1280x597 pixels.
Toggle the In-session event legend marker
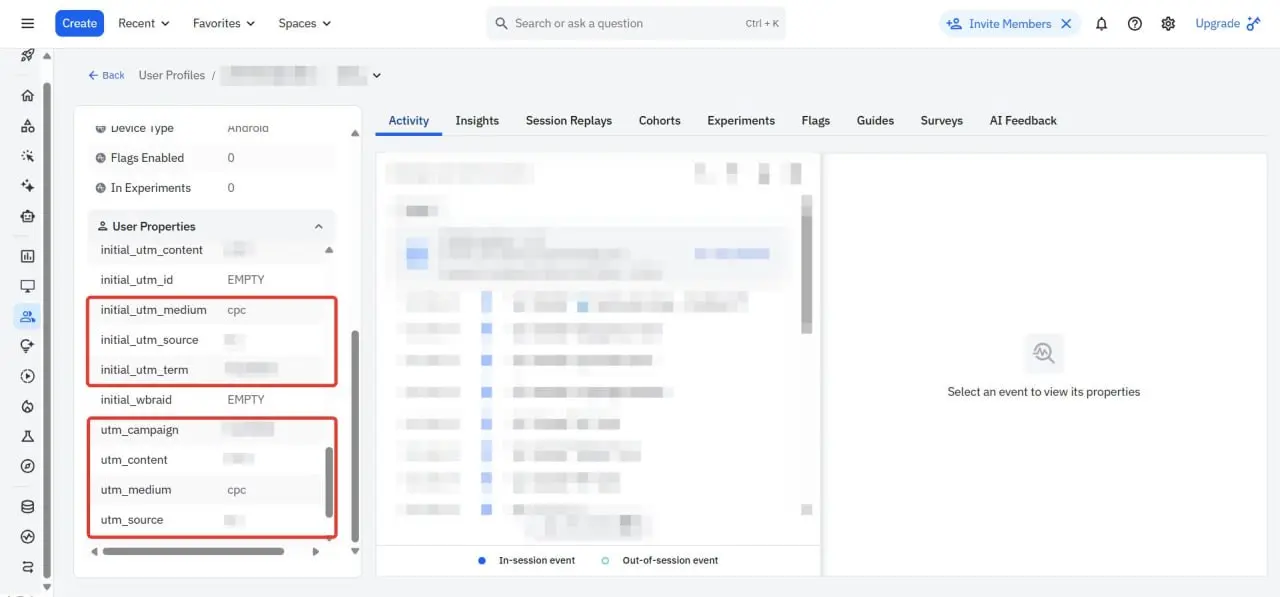pyautogui.click(x=481, y=561)
